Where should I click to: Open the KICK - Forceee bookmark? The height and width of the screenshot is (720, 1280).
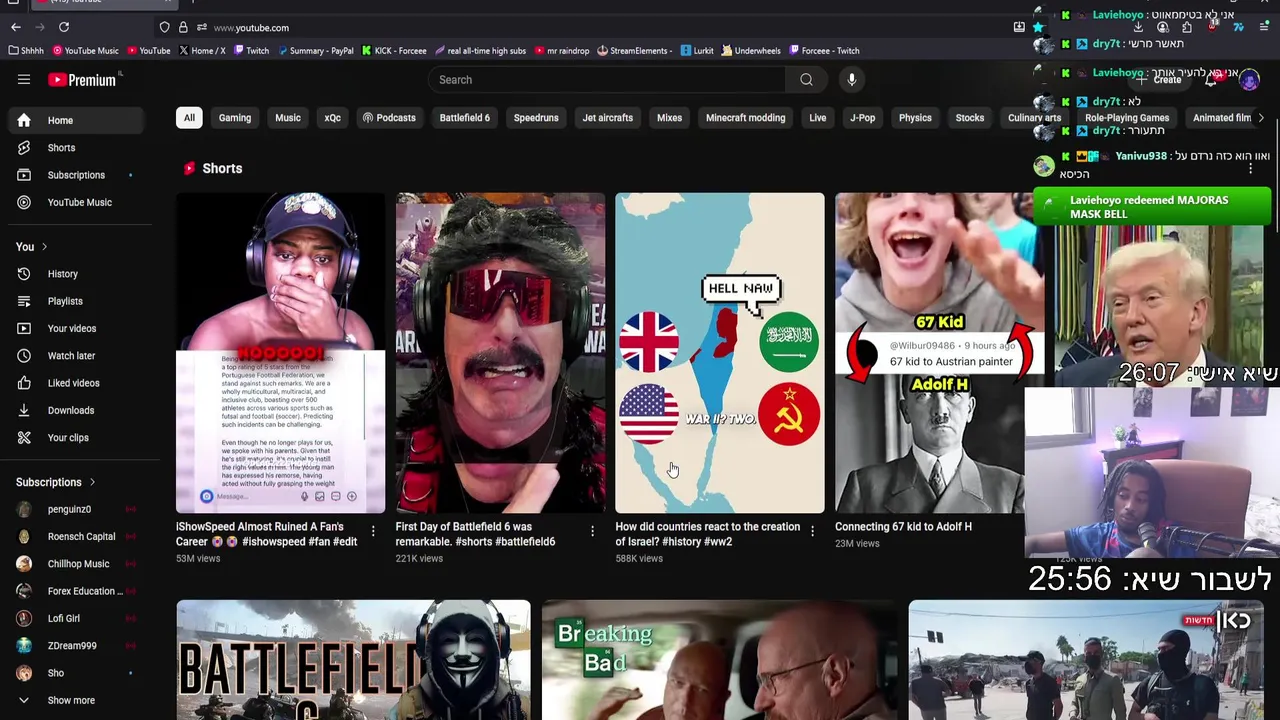click(394, 51)
